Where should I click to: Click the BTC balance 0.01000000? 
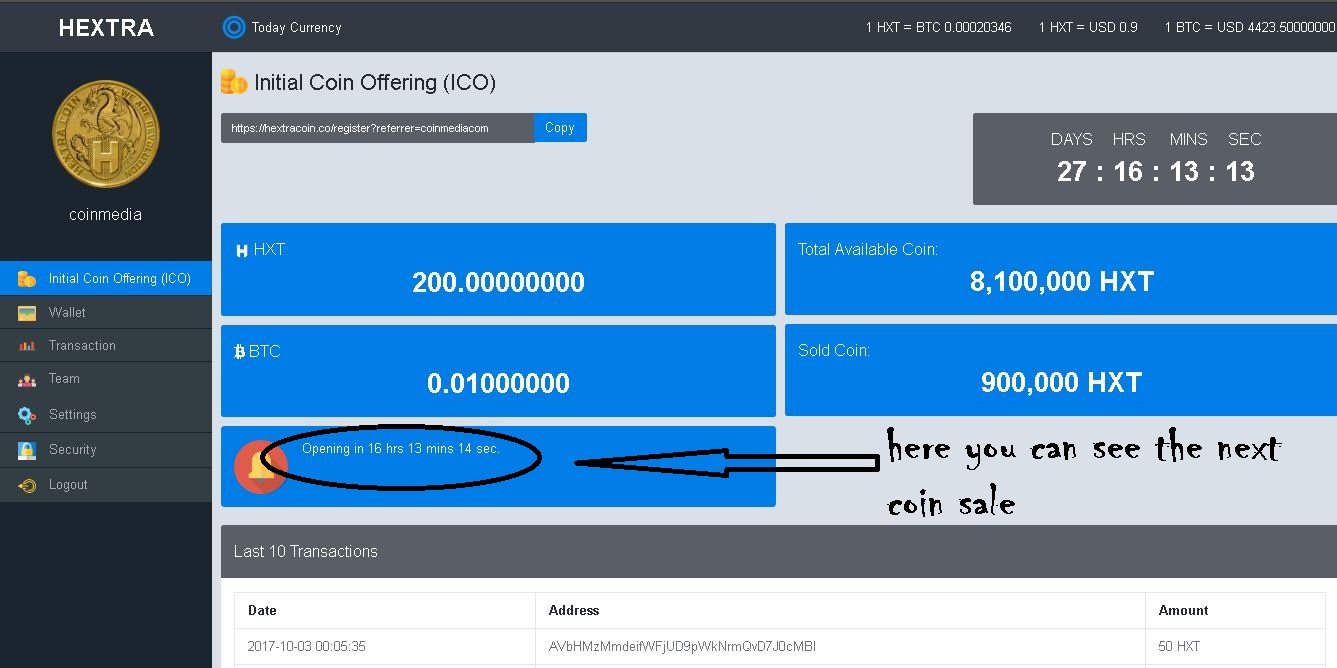point(498,384)
